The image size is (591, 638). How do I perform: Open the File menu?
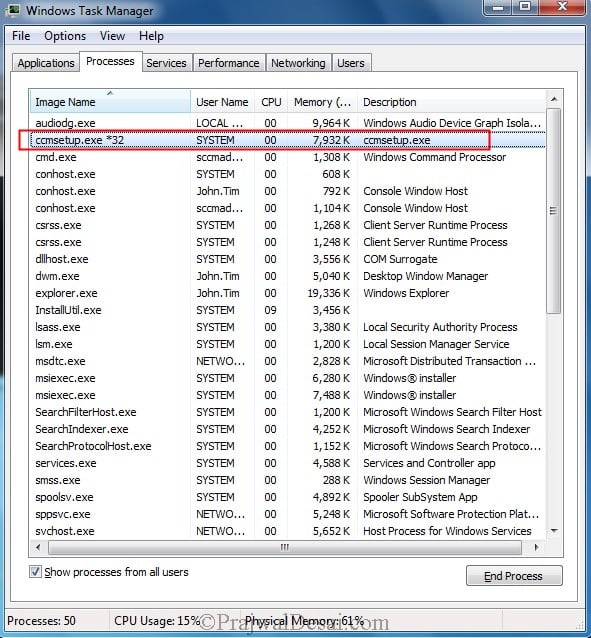(x=21, y=36)
